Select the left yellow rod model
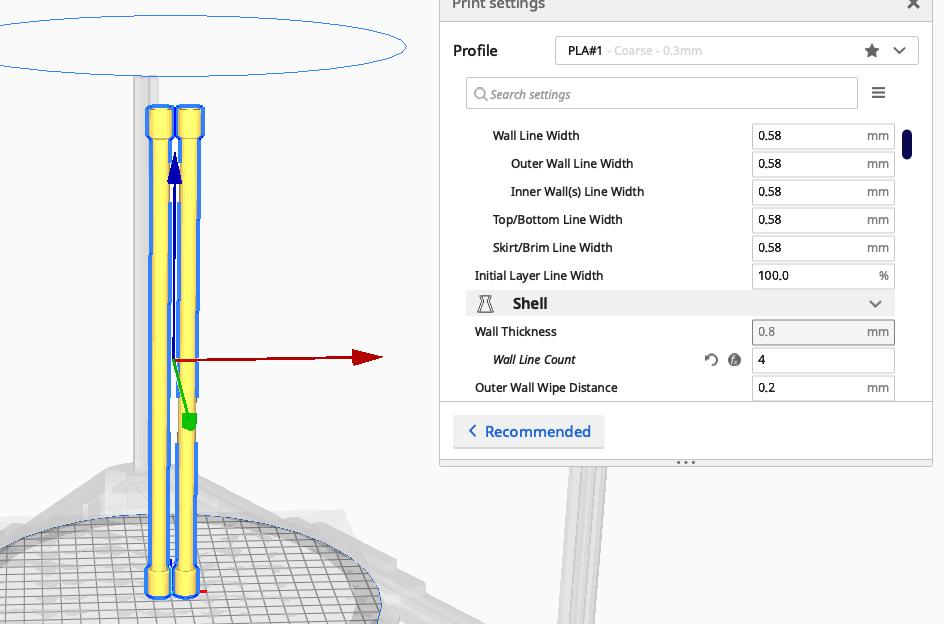This screenshot has height=624, width=944. coord(160,351)
